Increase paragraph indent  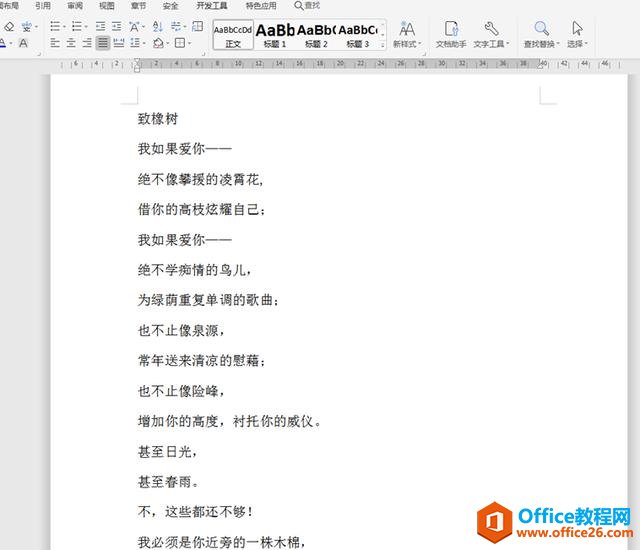117,27
